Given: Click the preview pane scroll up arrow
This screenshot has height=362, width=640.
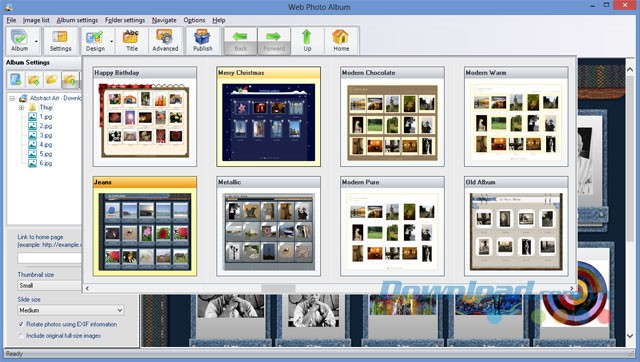Looking at the screenshot, I should tap(630, 70).
